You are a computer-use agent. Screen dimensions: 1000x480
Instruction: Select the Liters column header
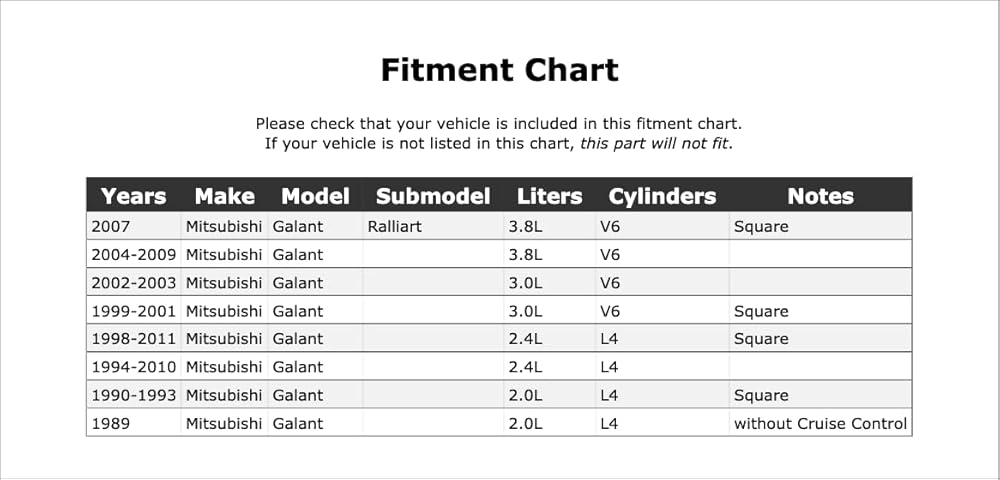point(549,196)
